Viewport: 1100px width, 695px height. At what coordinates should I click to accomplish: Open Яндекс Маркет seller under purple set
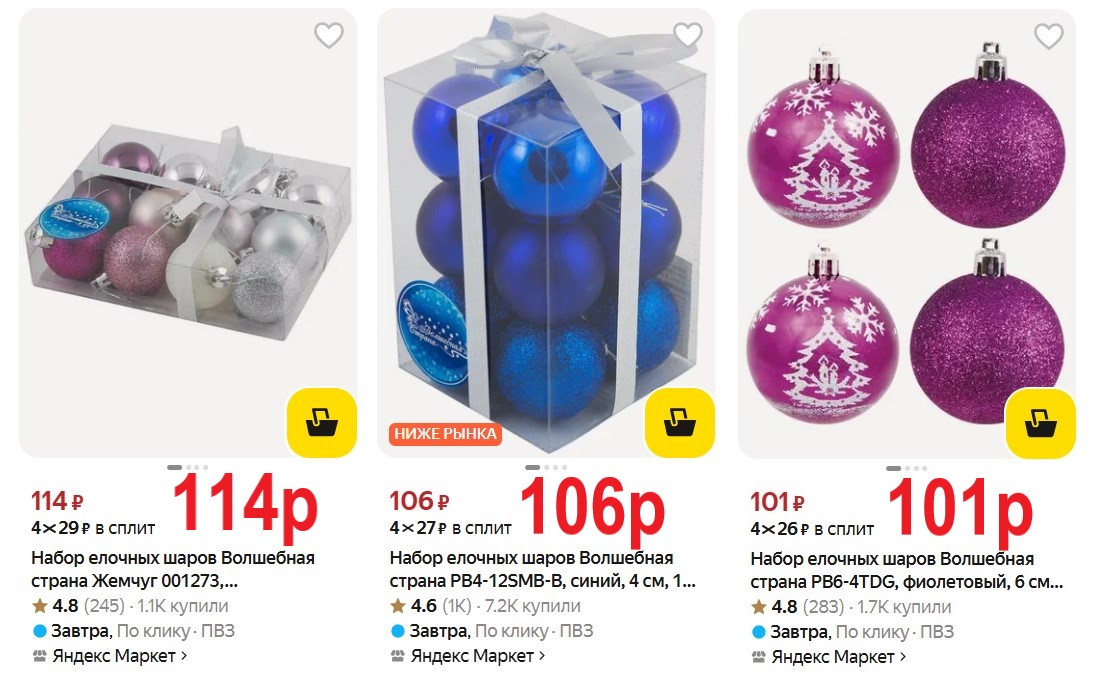[829, 657]
